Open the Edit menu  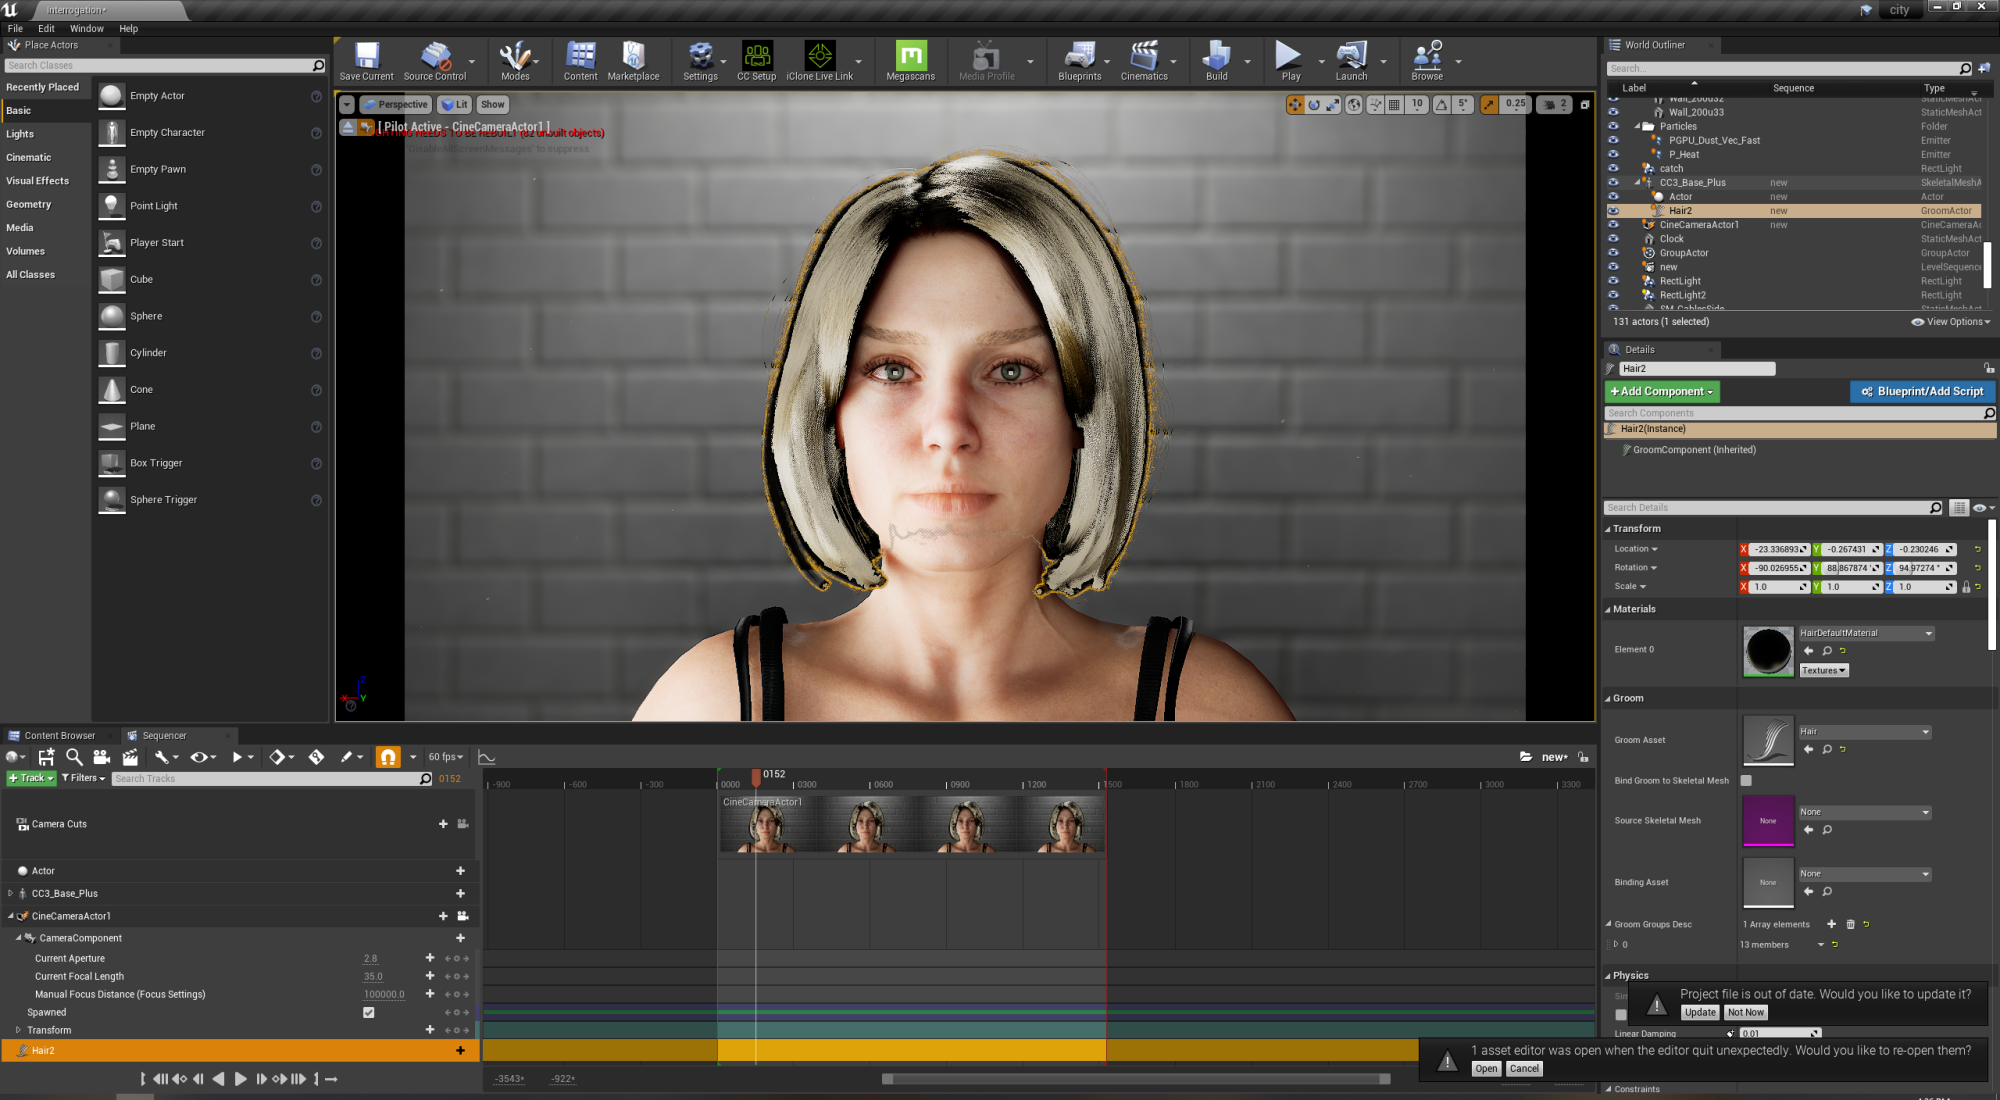[x=46, y=28]
